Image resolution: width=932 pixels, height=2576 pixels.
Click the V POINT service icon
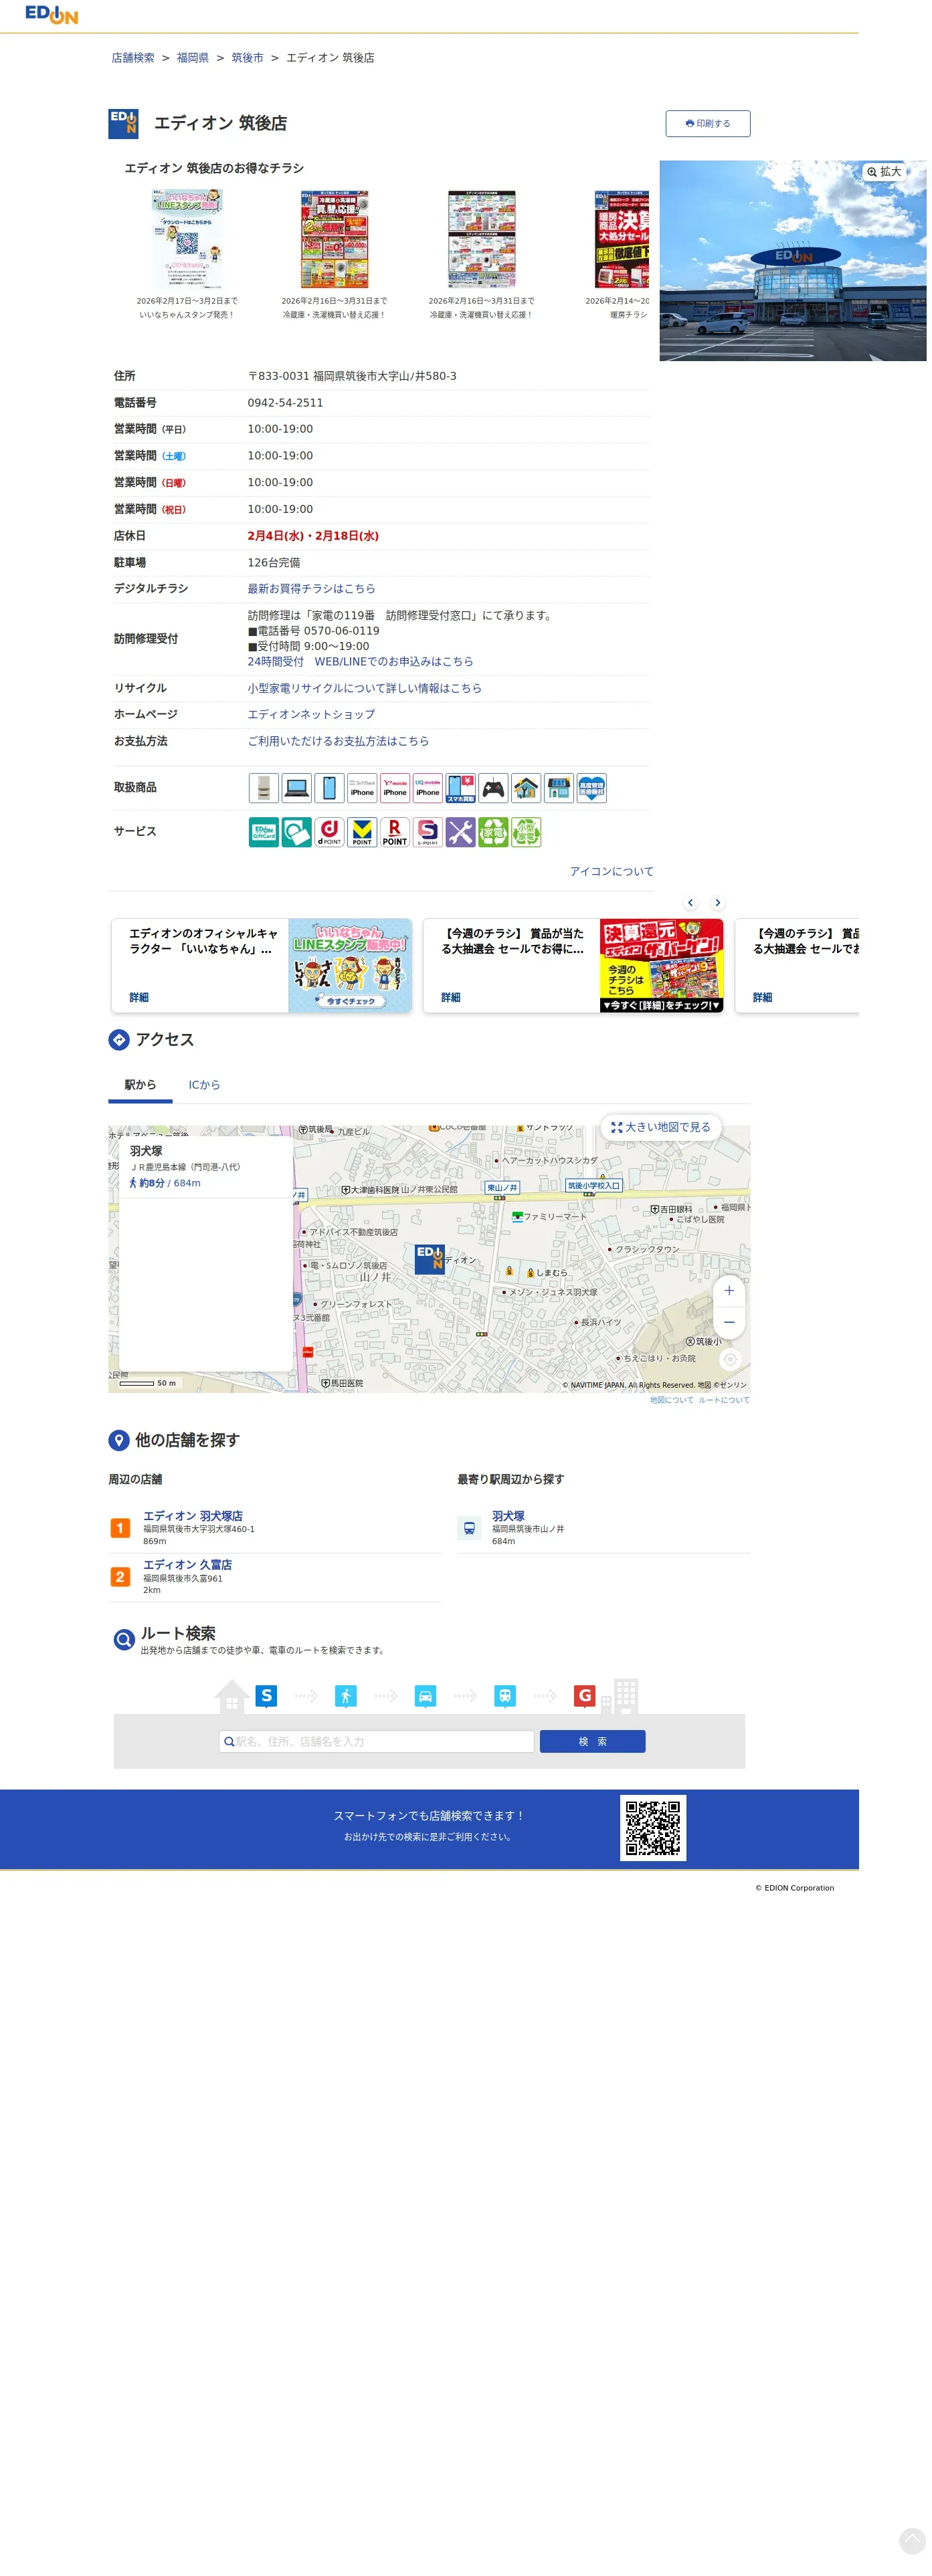click(x=362, y=833)
